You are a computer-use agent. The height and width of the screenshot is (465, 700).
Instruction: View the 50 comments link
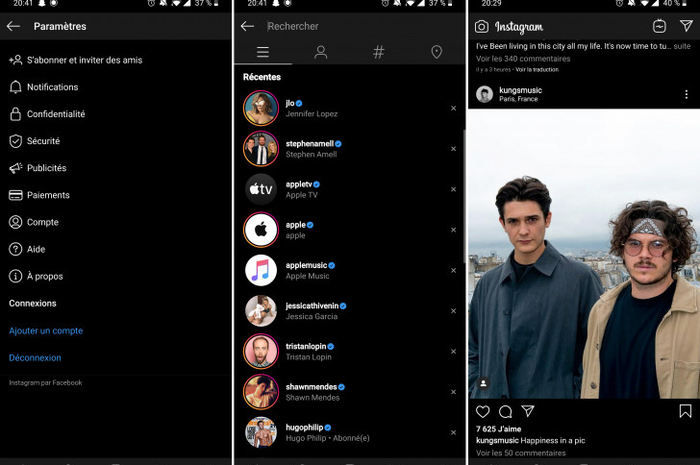521,453
